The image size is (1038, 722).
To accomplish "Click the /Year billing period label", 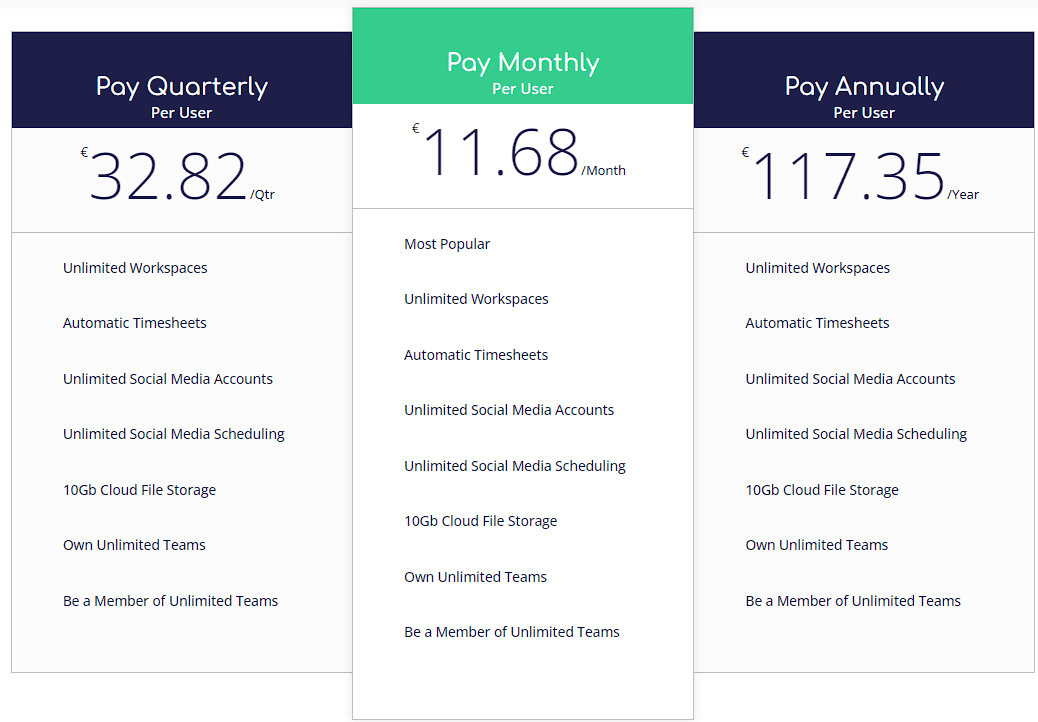I will coord(963,194).
